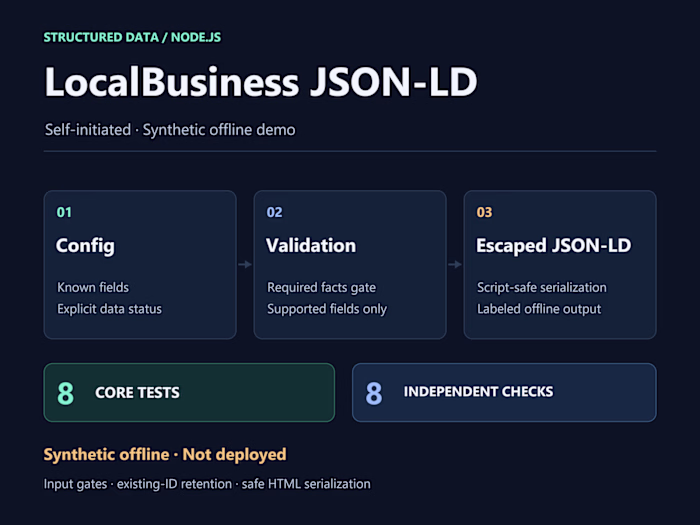Click the 'Required facts gate' text
Image resolution: width=700 pixels, height=525 pixels.
321,288
